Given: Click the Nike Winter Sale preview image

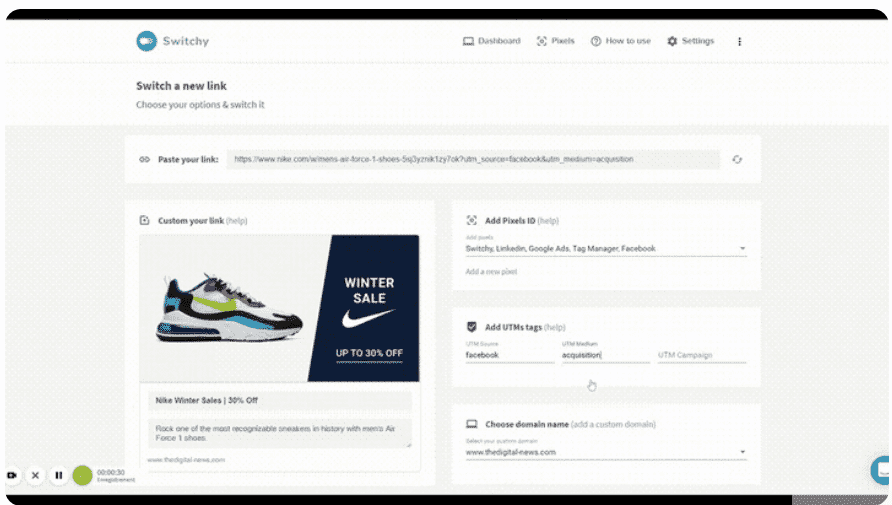Looking at the screenshot, I should (x=280, y=308).
